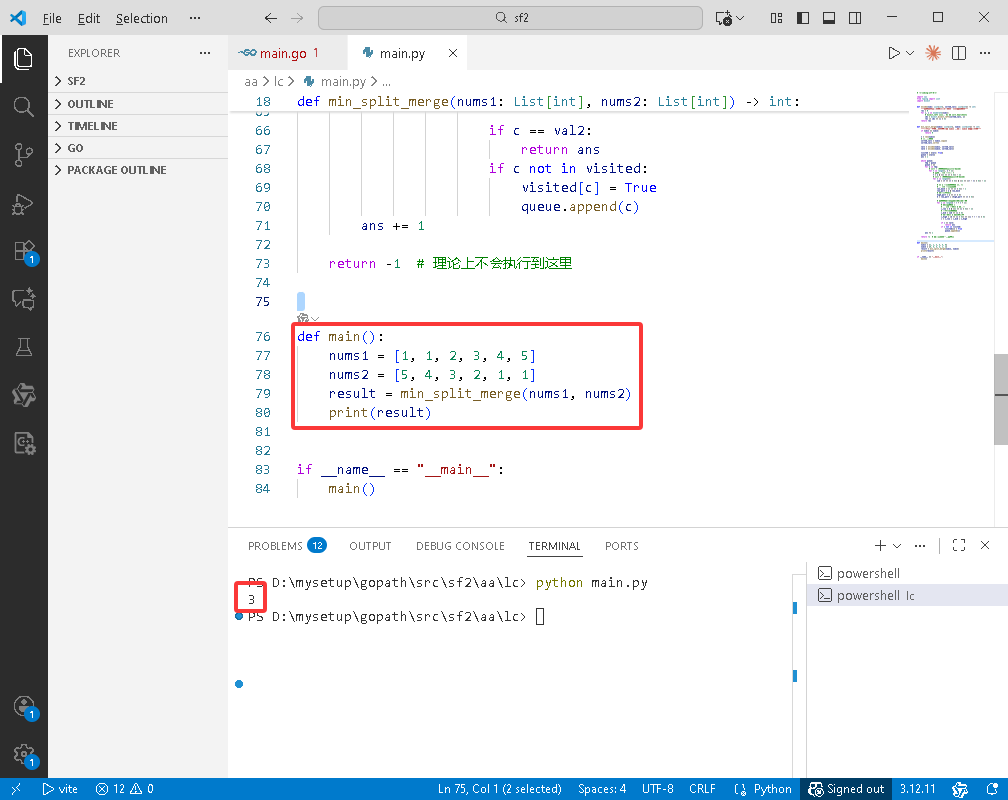
Task: Open the Run file options dropdown arrow
Action: coord(910,53)
